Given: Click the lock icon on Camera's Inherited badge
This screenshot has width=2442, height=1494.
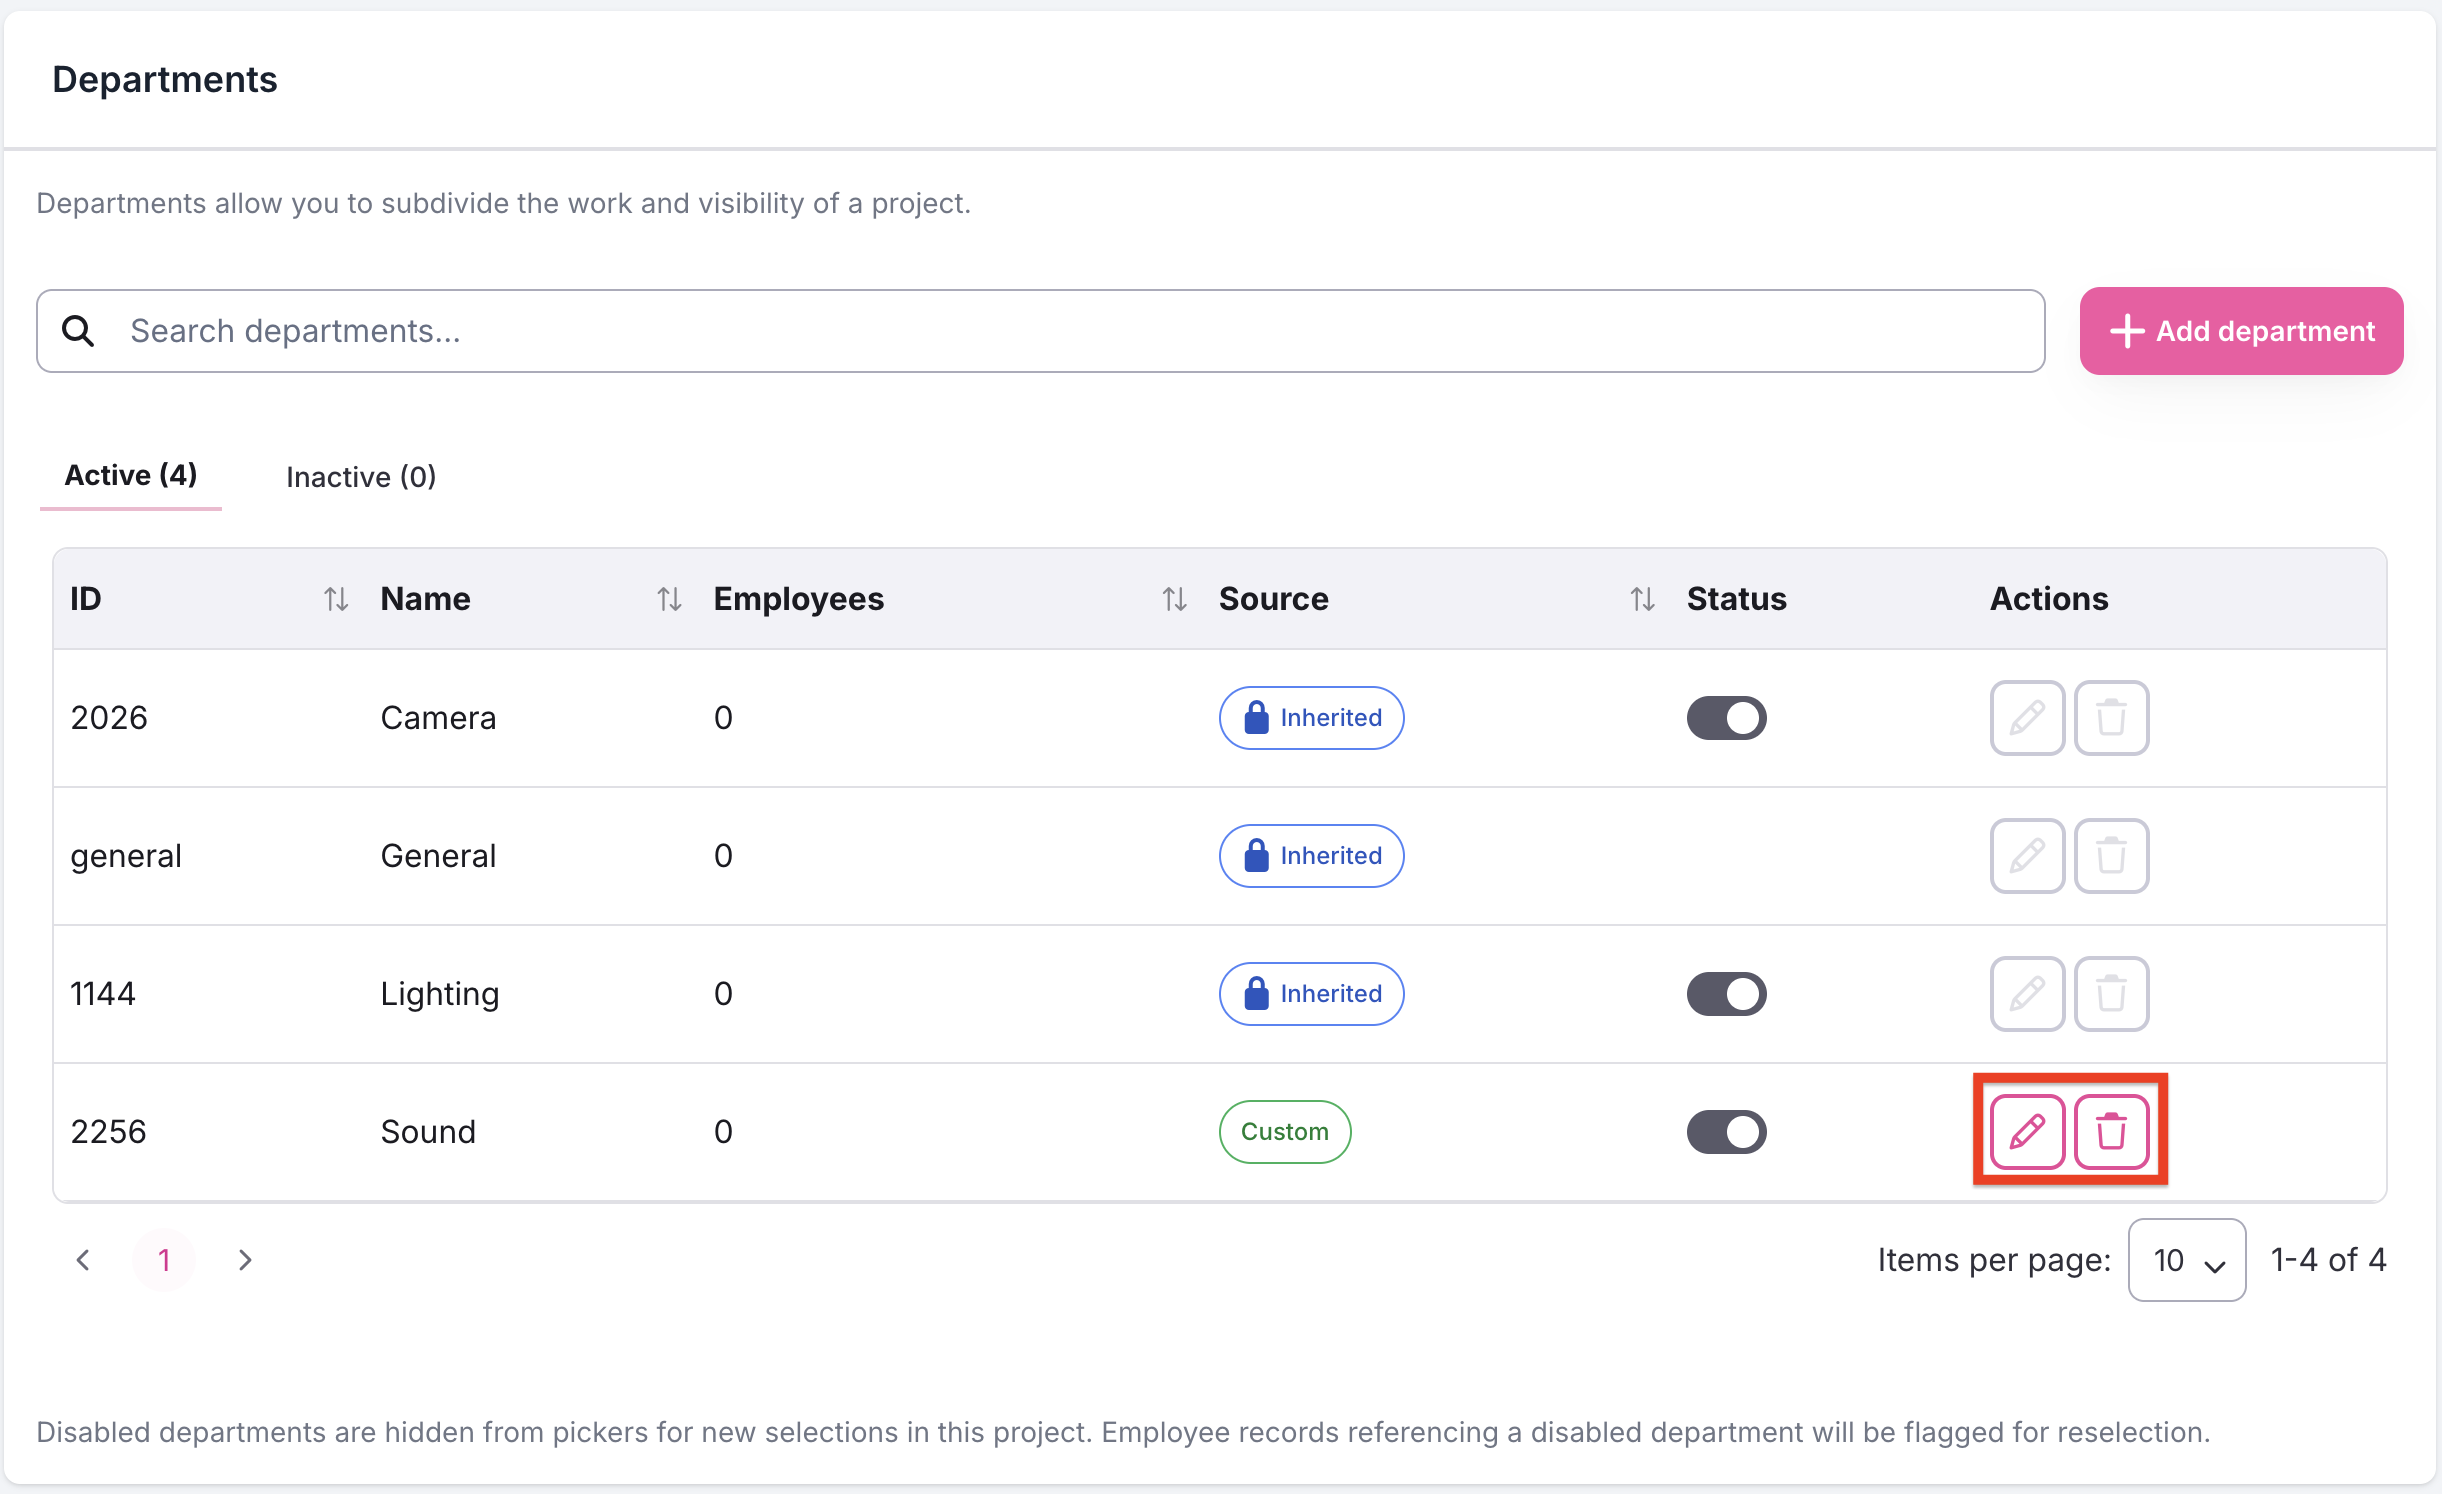Looking at the screenshot, I should coord(1256,717).
